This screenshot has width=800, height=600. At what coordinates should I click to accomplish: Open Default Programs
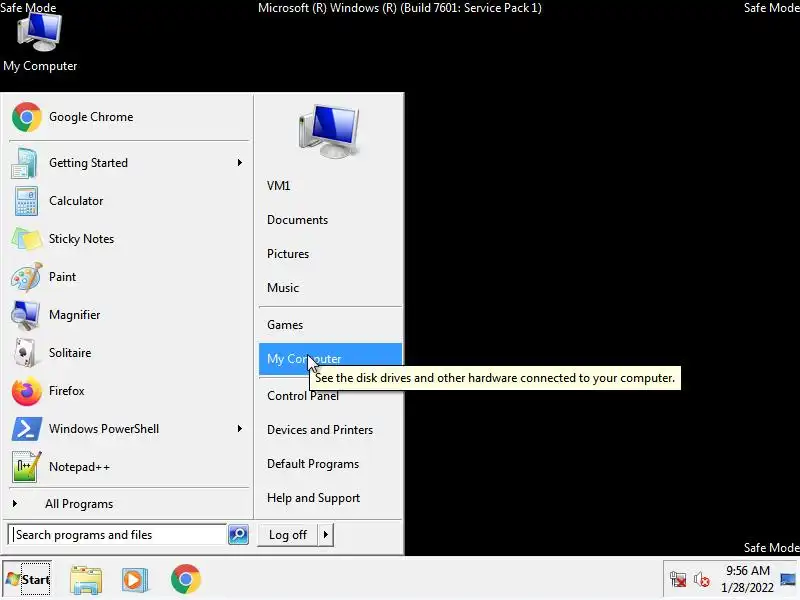(x=330, y=464)
